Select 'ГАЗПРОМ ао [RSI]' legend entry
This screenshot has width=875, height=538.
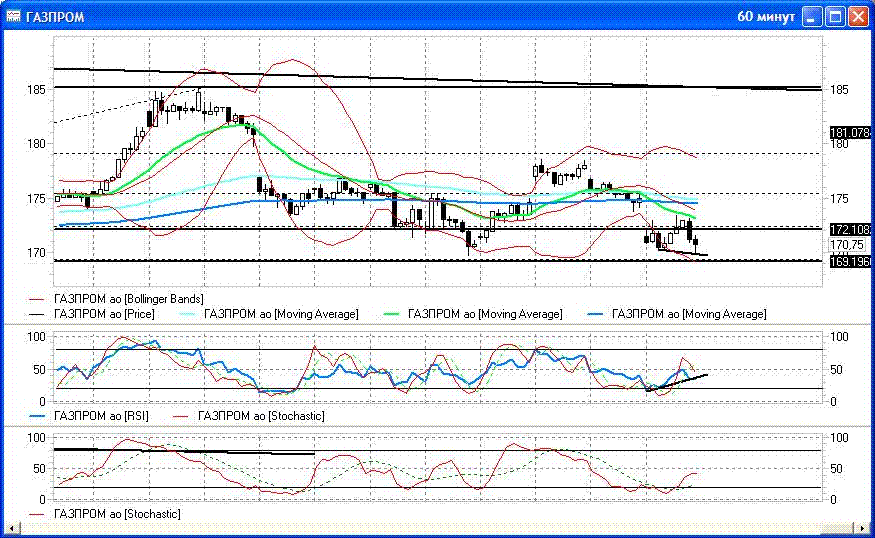click(101, 416)
